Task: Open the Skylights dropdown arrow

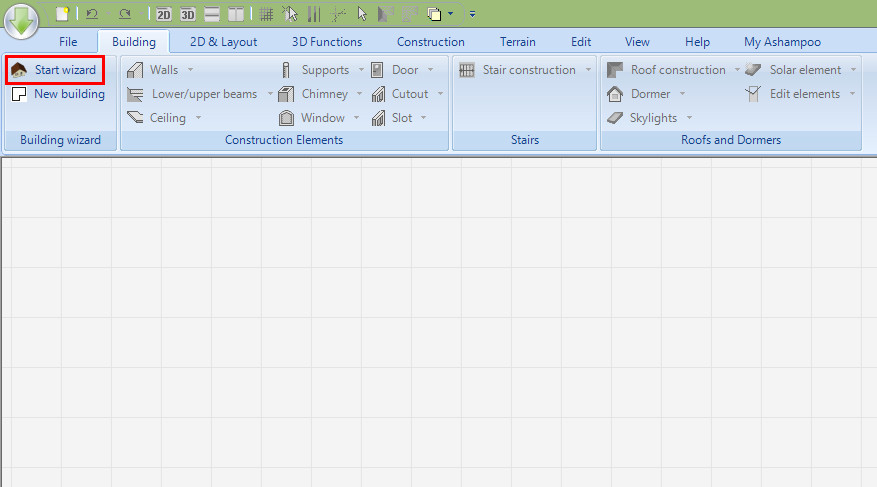Action: point(690,118)
